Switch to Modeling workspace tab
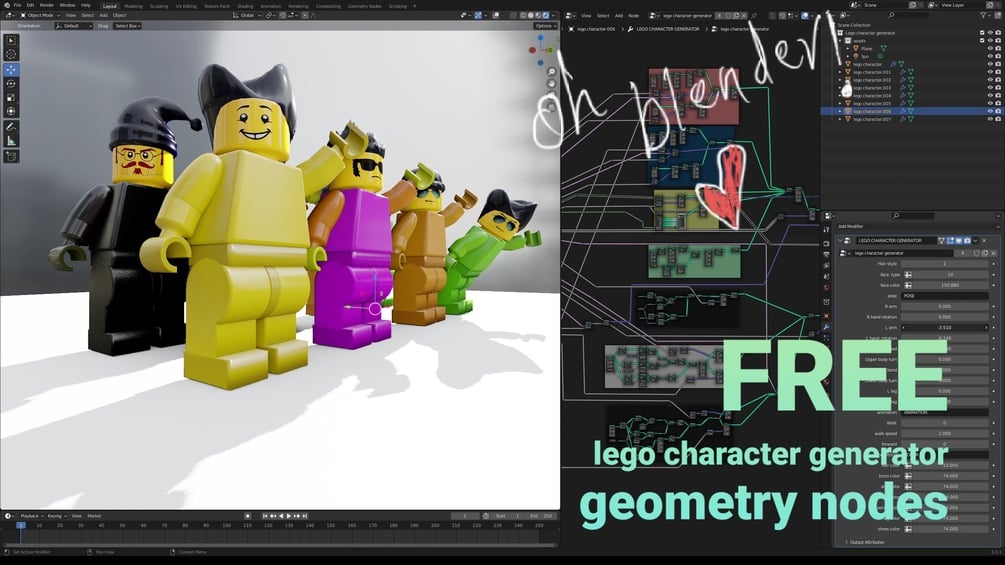Viewport: 1005px width, 565px height. point(133,6)
